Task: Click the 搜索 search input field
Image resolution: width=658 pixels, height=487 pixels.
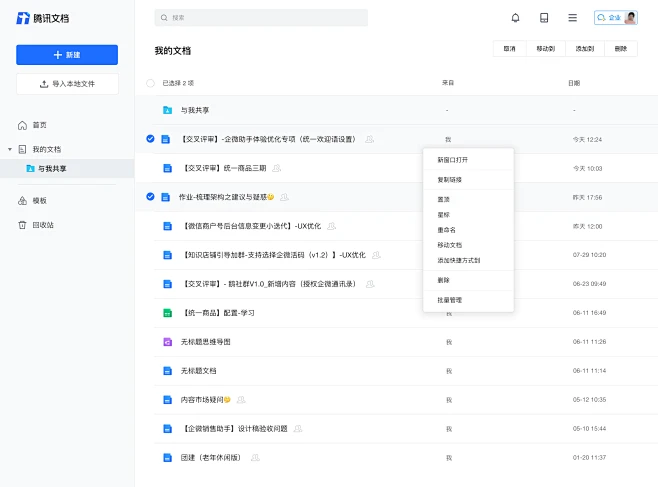Action: pos(261,18)
